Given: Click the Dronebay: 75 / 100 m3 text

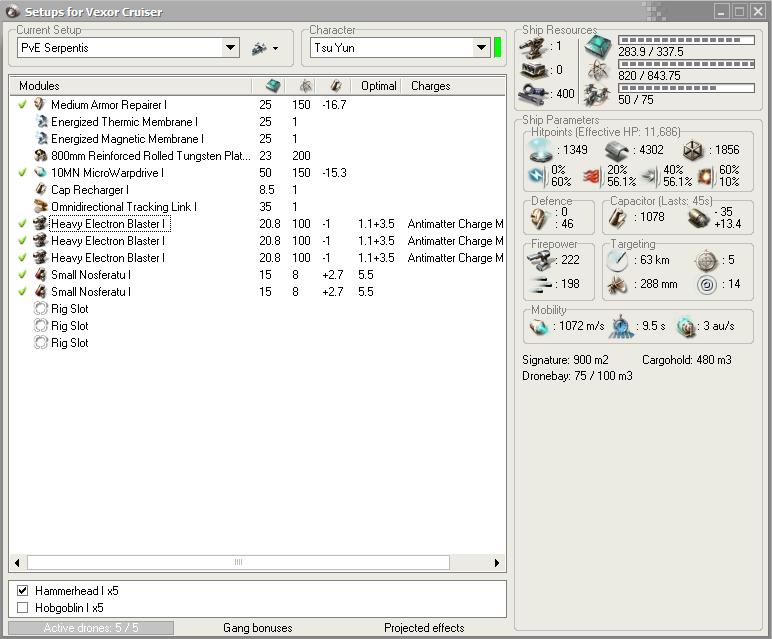Looking at the screenshot, I should 577,376.
